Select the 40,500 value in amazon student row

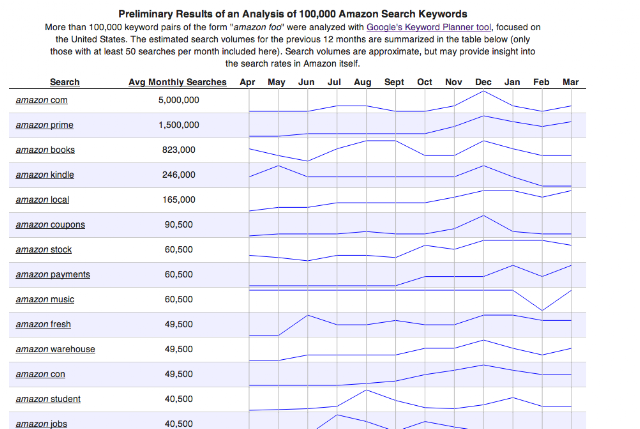[x=179, y=399]
